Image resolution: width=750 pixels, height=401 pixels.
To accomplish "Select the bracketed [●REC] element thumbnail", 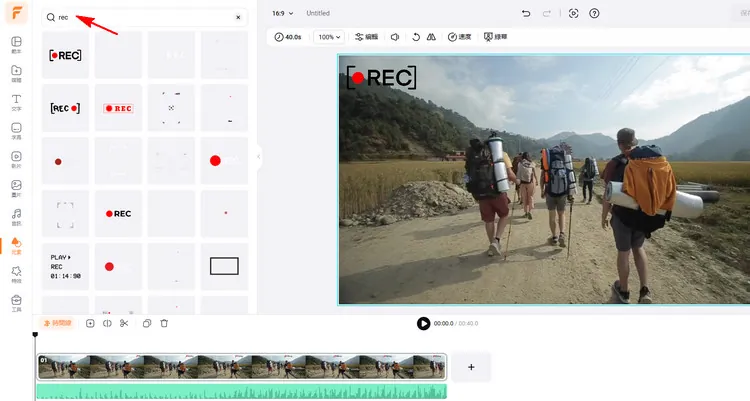I will point(65,55).
